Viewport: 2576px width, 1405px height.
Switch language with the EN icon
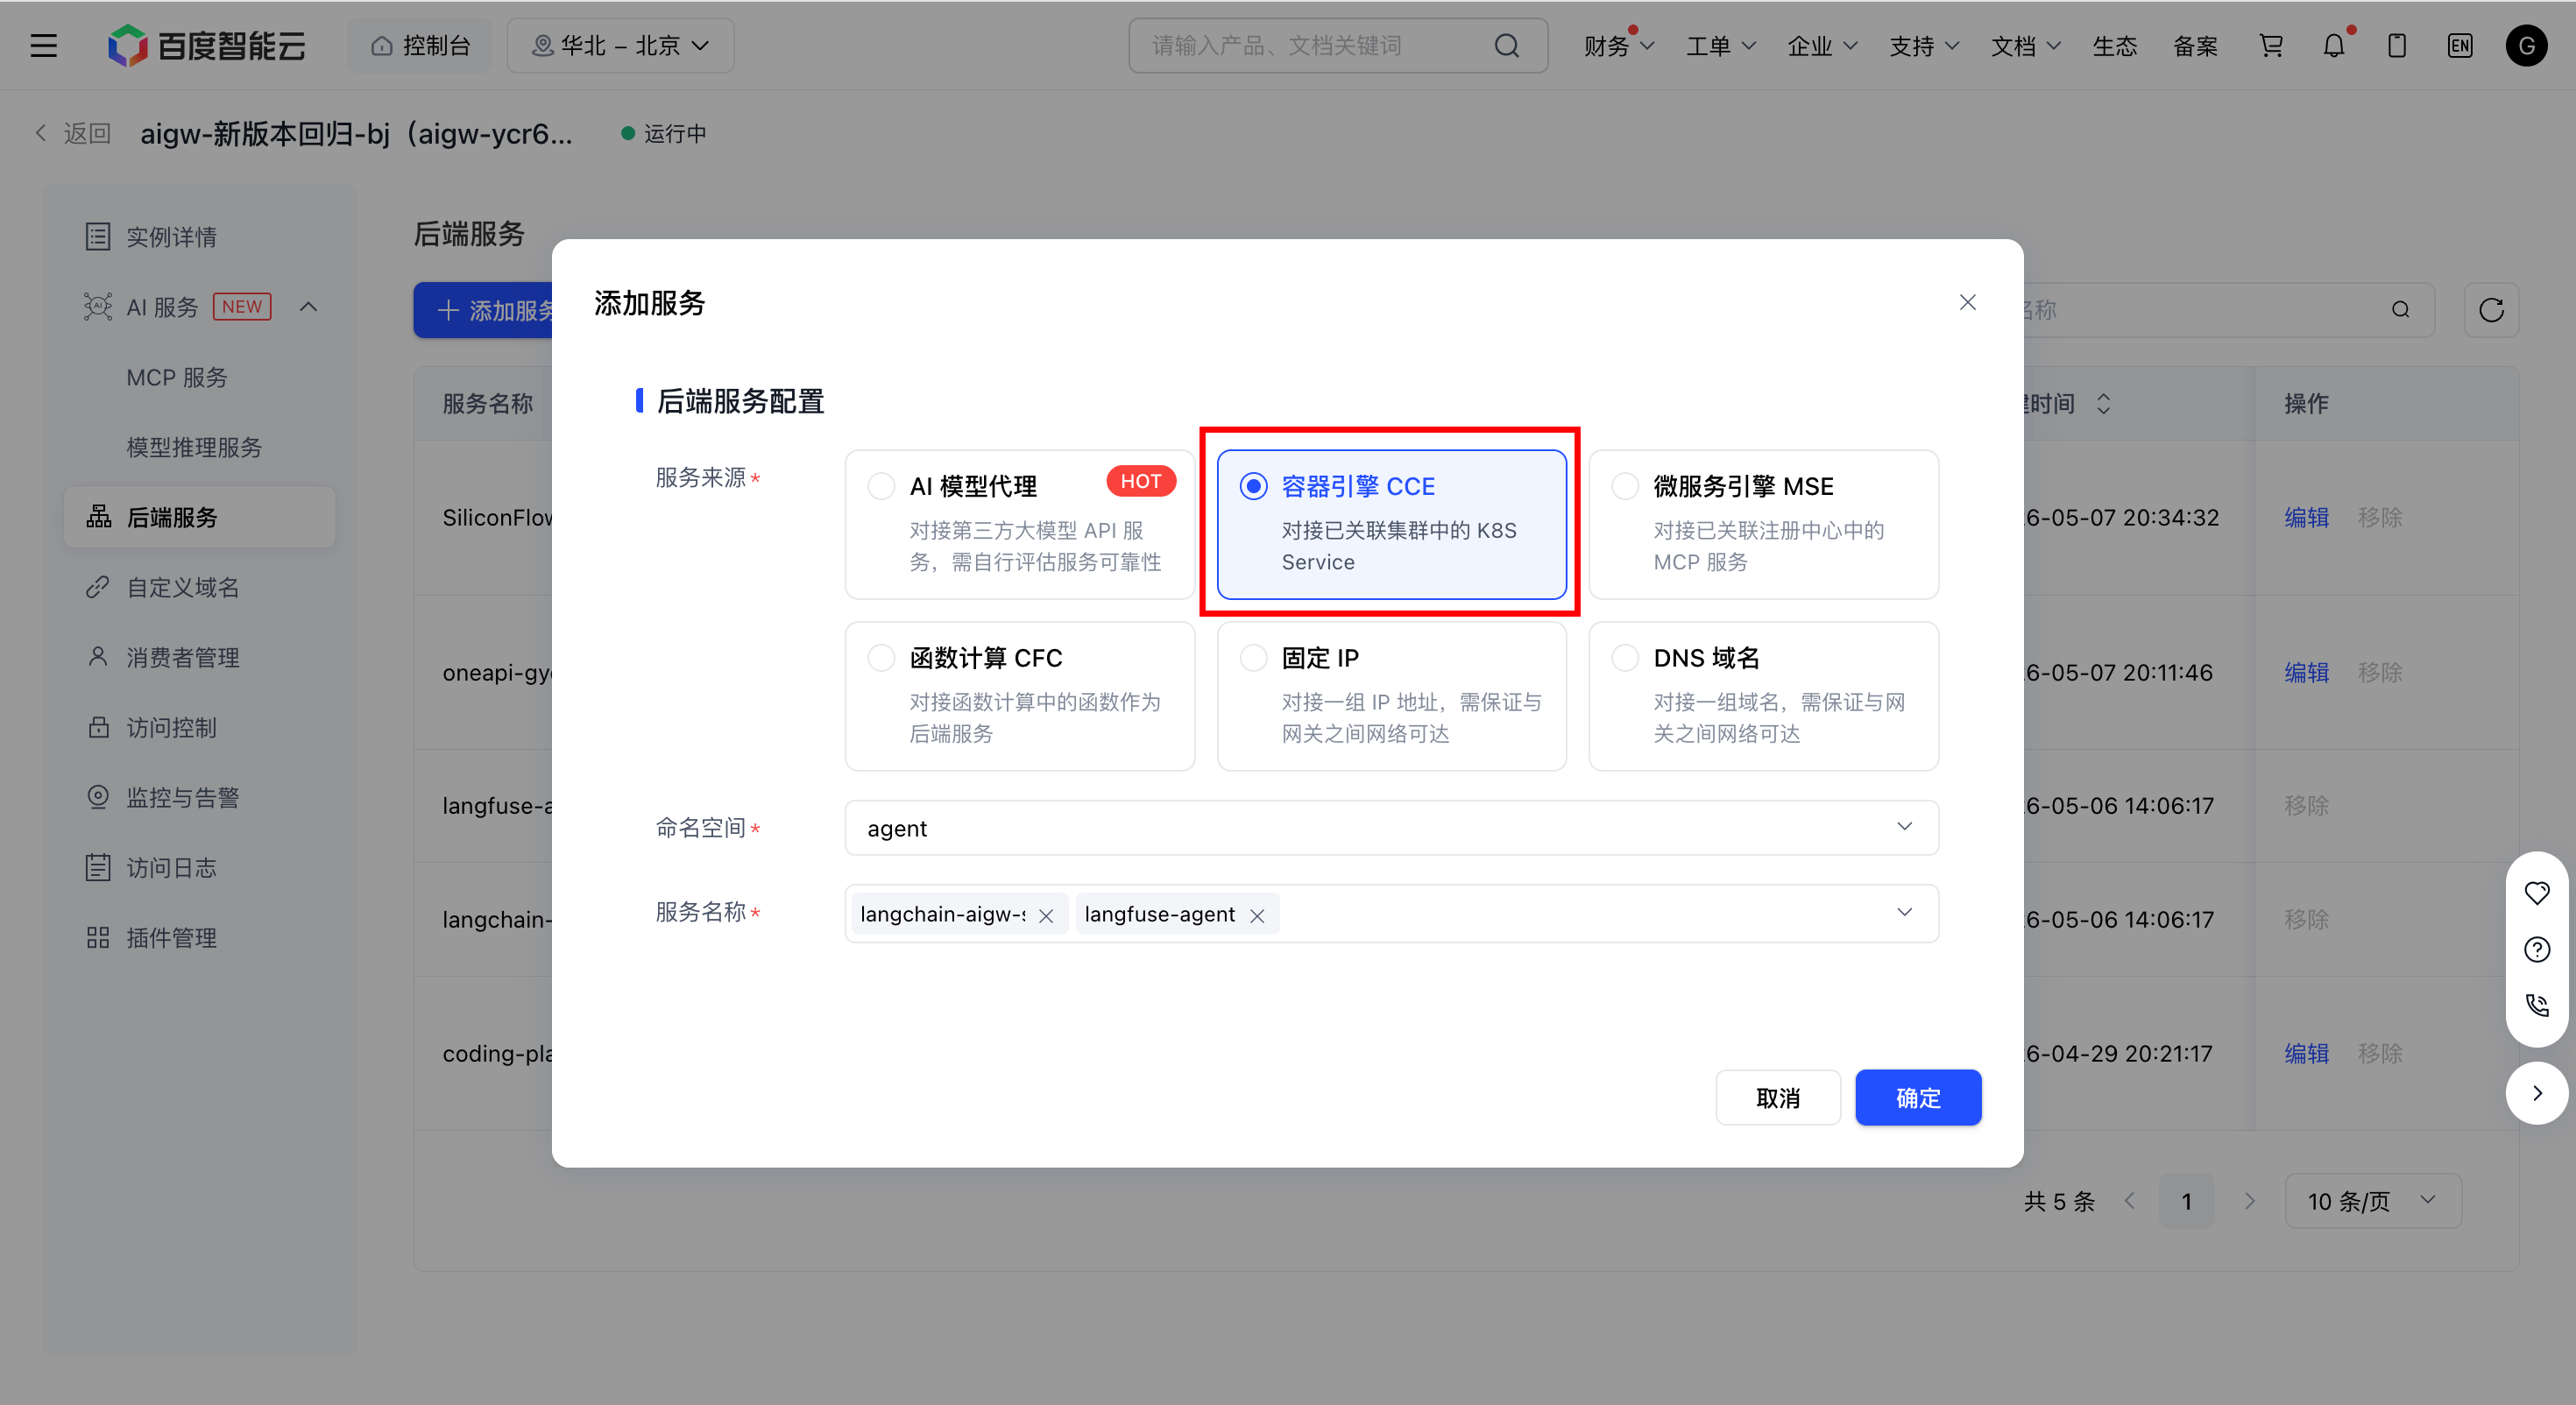click(2460, 46)
